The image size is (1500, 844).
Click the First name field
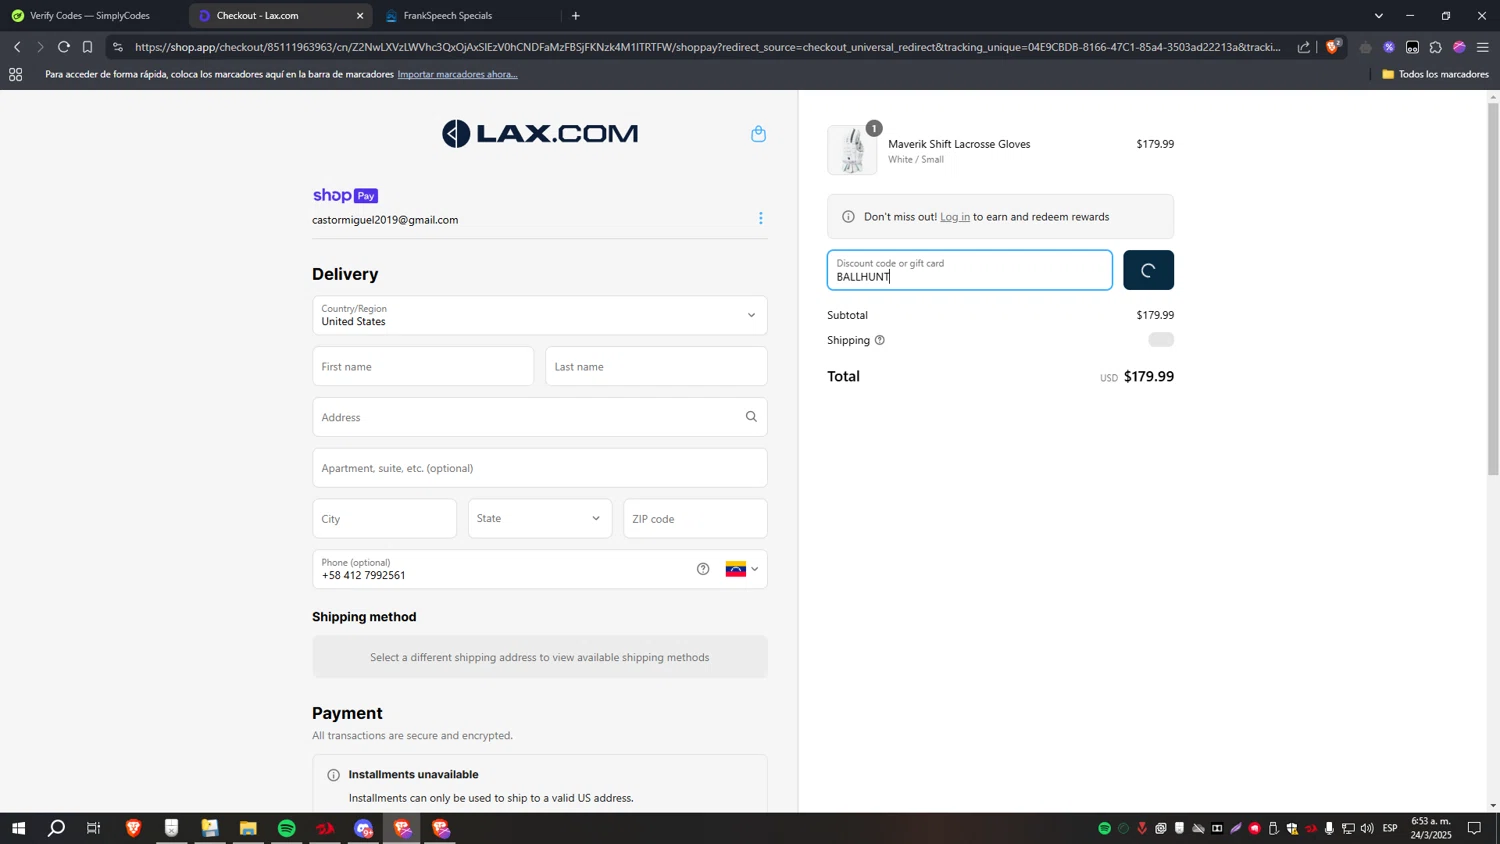tap(423, 366)
